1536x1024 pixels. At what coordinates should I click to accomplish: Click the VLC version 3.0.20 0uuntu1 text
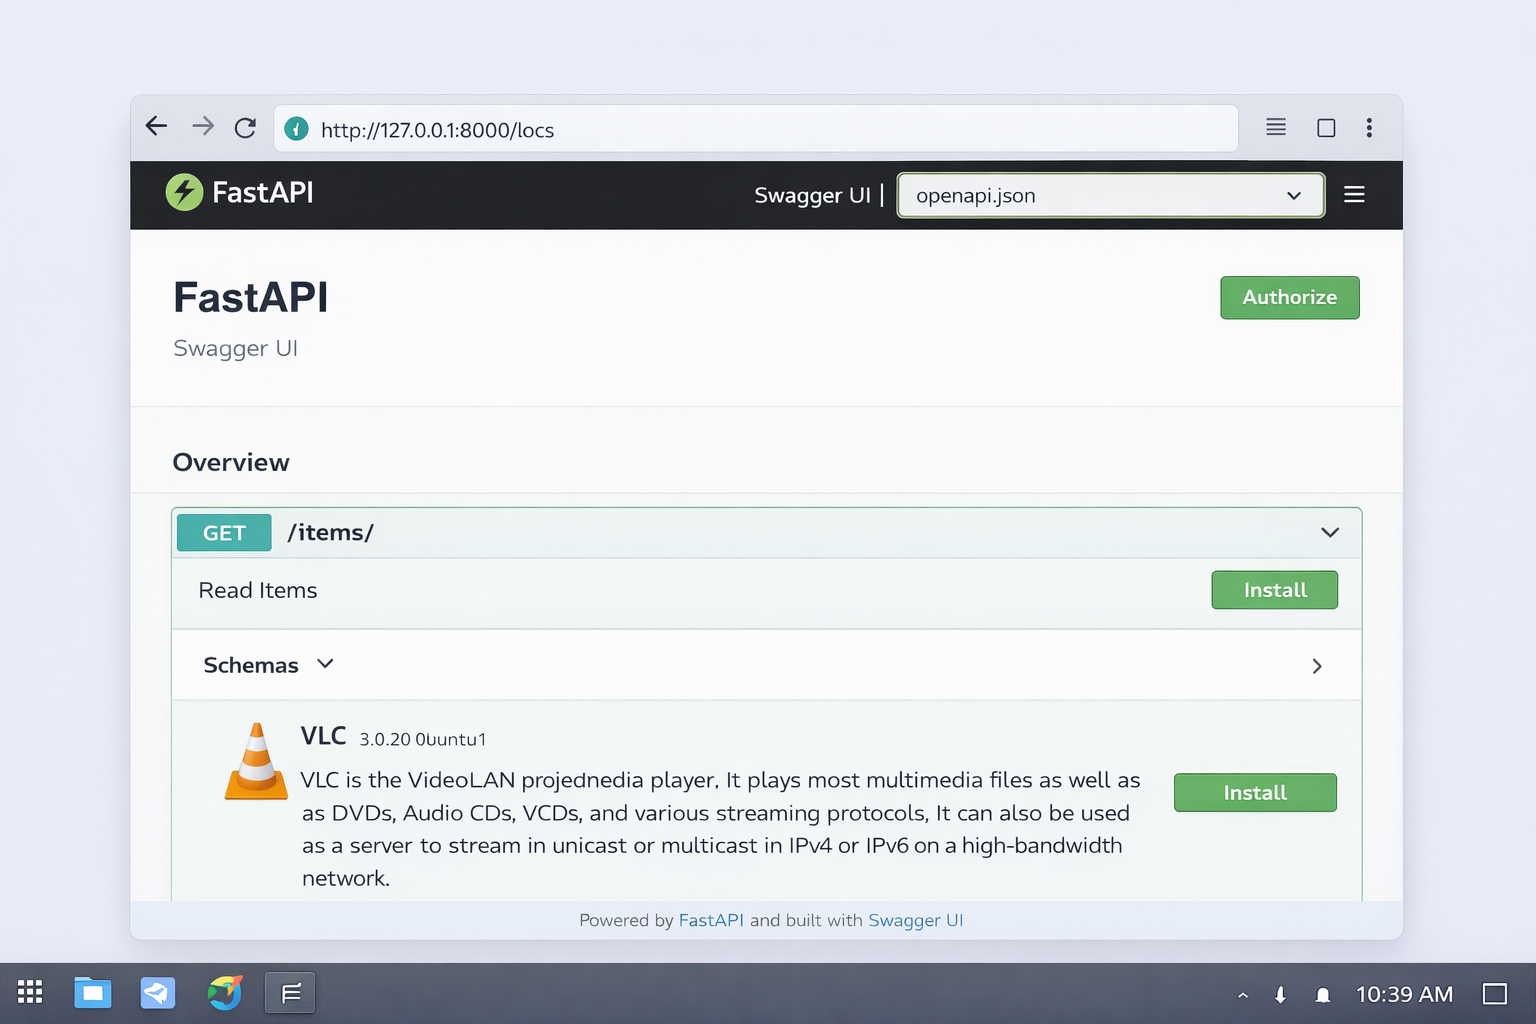pos(423,740)
